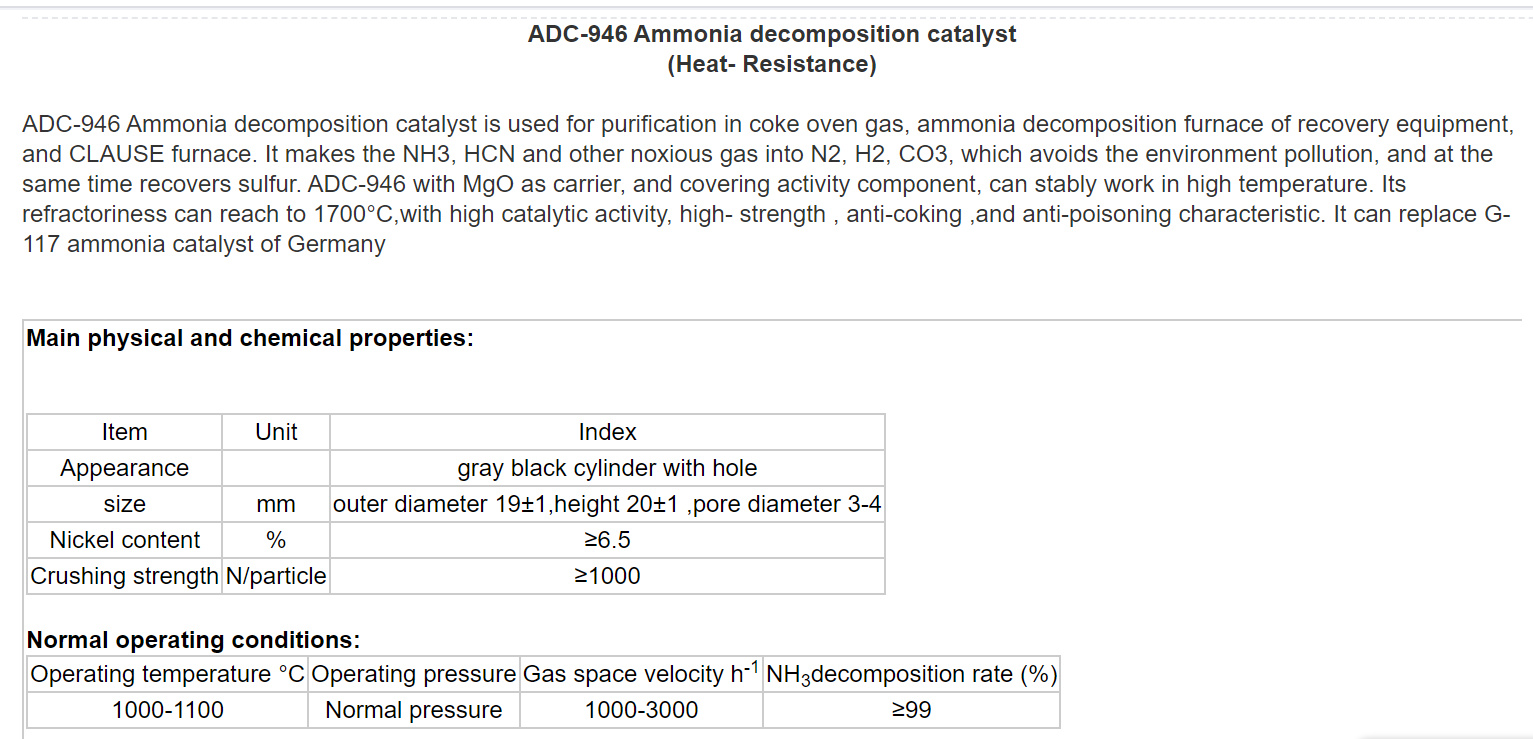This screenshot has width=1533, height=739.
Task: Click the Crushing strength row label
Action: pyautogui.click(x=124, y=576)
